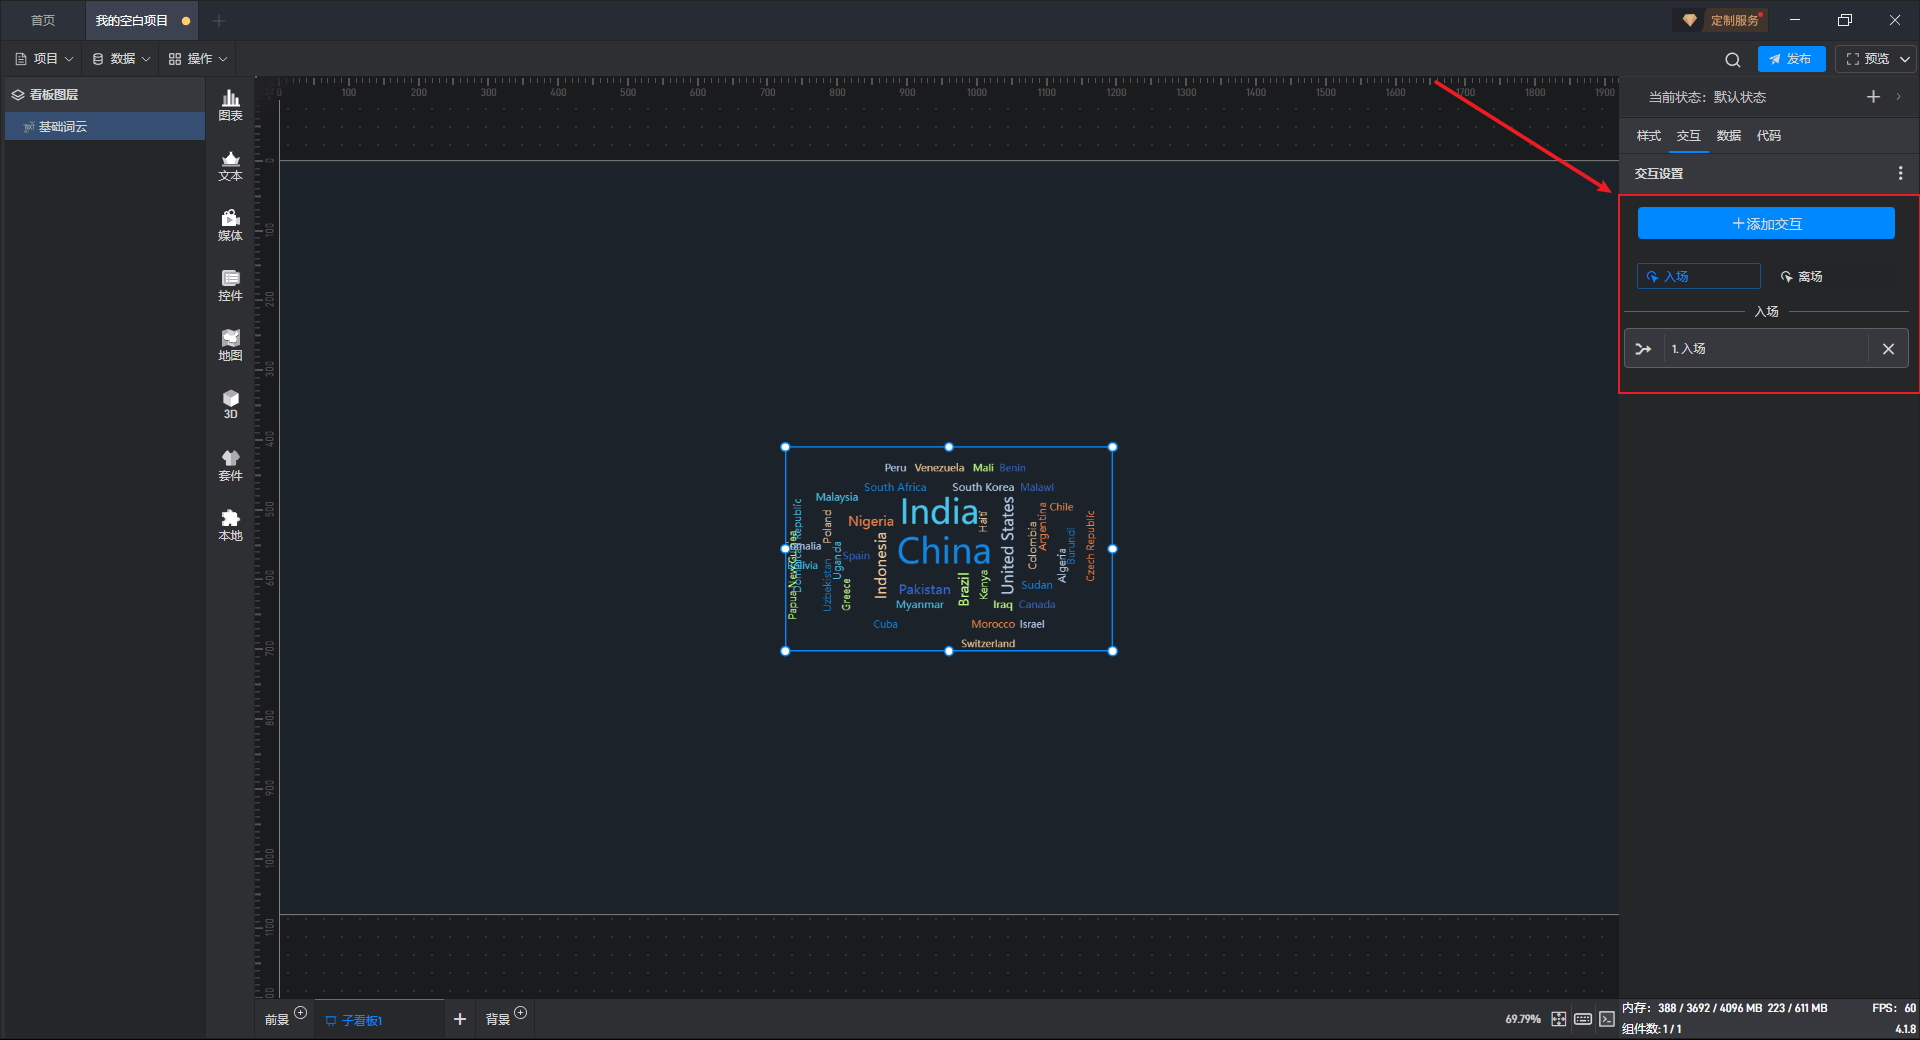This screenshot has width=1920, height=1040.
Task: Open the 套件 kit components panel
Action: coord(230,465)
